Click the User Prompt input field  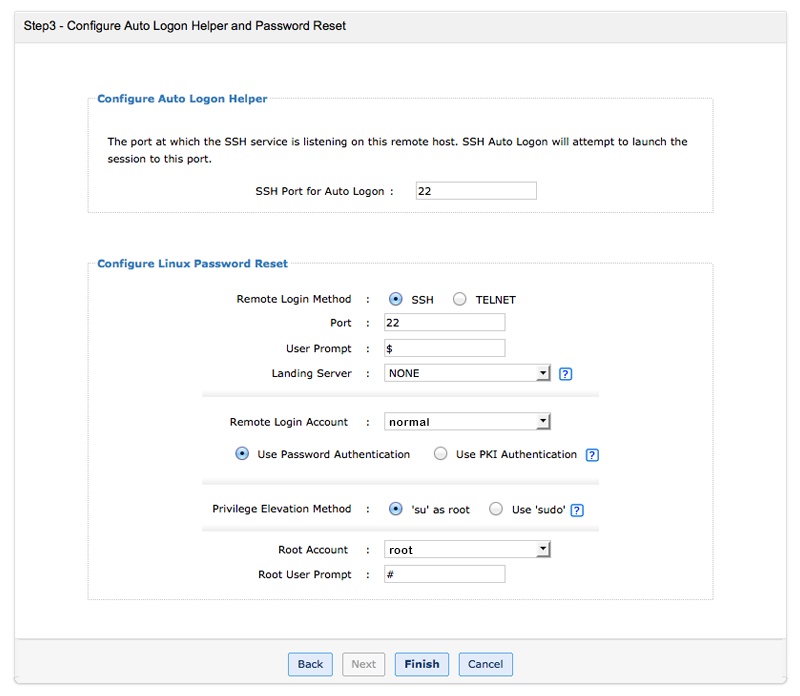(444, 348)
